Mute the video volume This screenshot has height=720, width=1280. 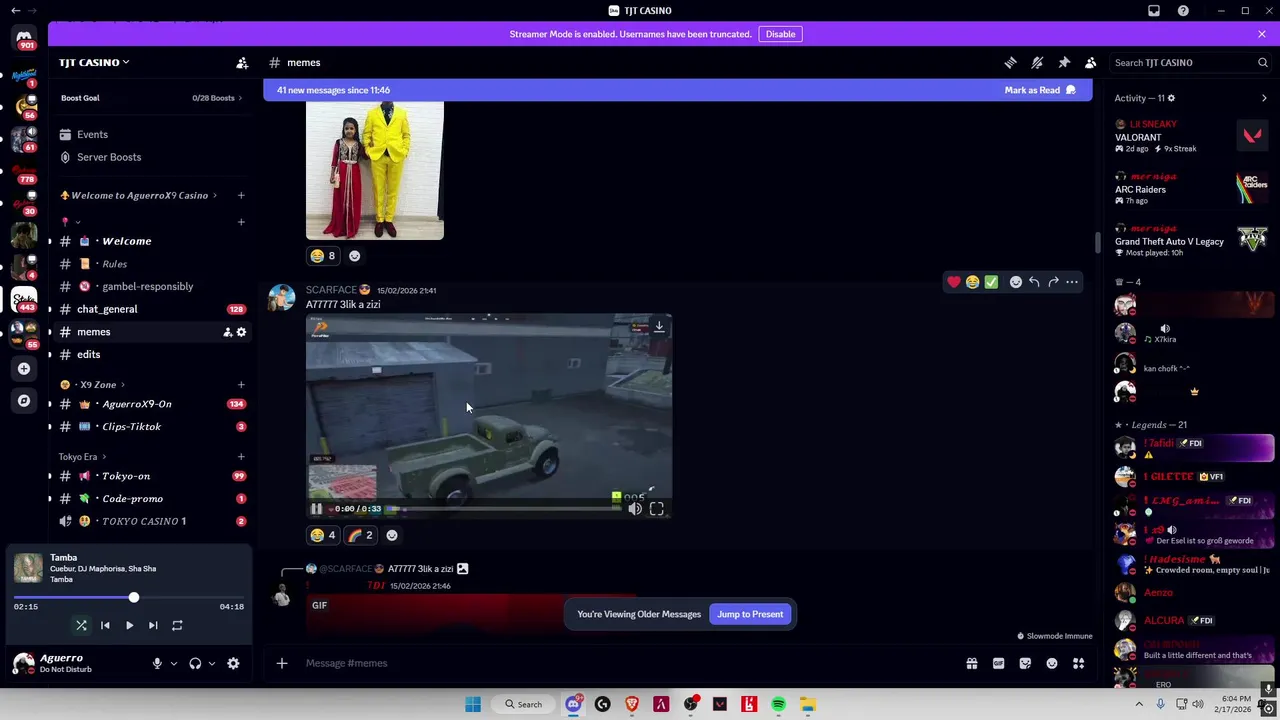tap(635, 509)
